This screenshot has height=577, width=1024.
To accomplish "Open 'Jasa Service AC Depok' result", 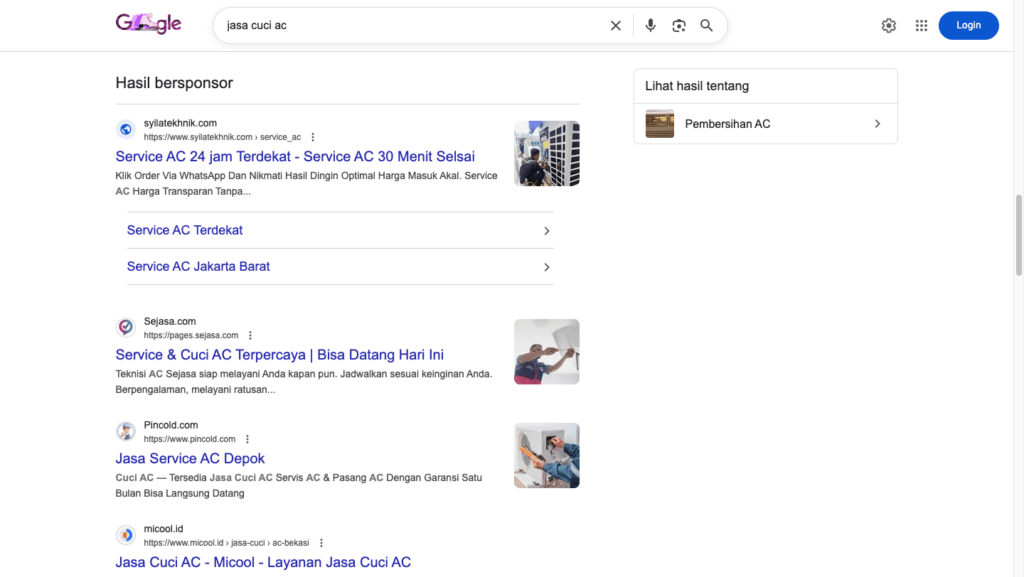I will tap(190, 458).
